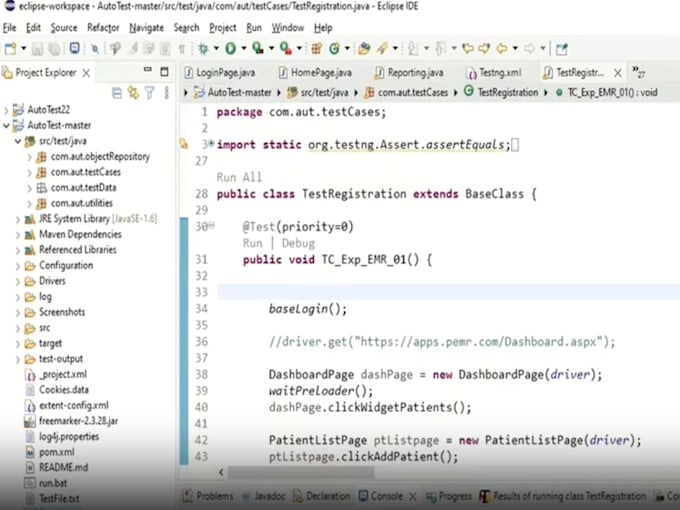Screen dimensions: 680x510
Task: Open the Debug button dropdown arrow
Action: [x=216, y=49]
